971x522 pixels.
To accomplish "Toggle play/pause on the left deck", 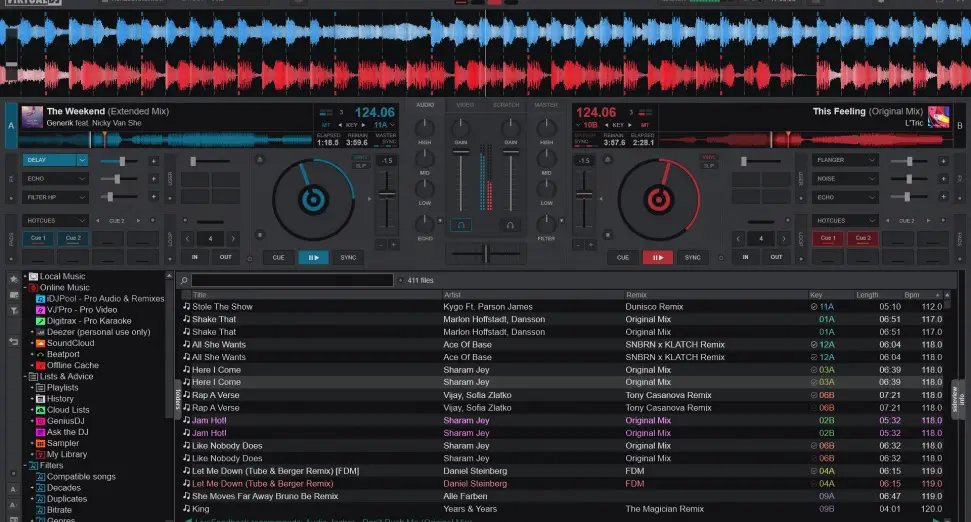I will point(313,257).
